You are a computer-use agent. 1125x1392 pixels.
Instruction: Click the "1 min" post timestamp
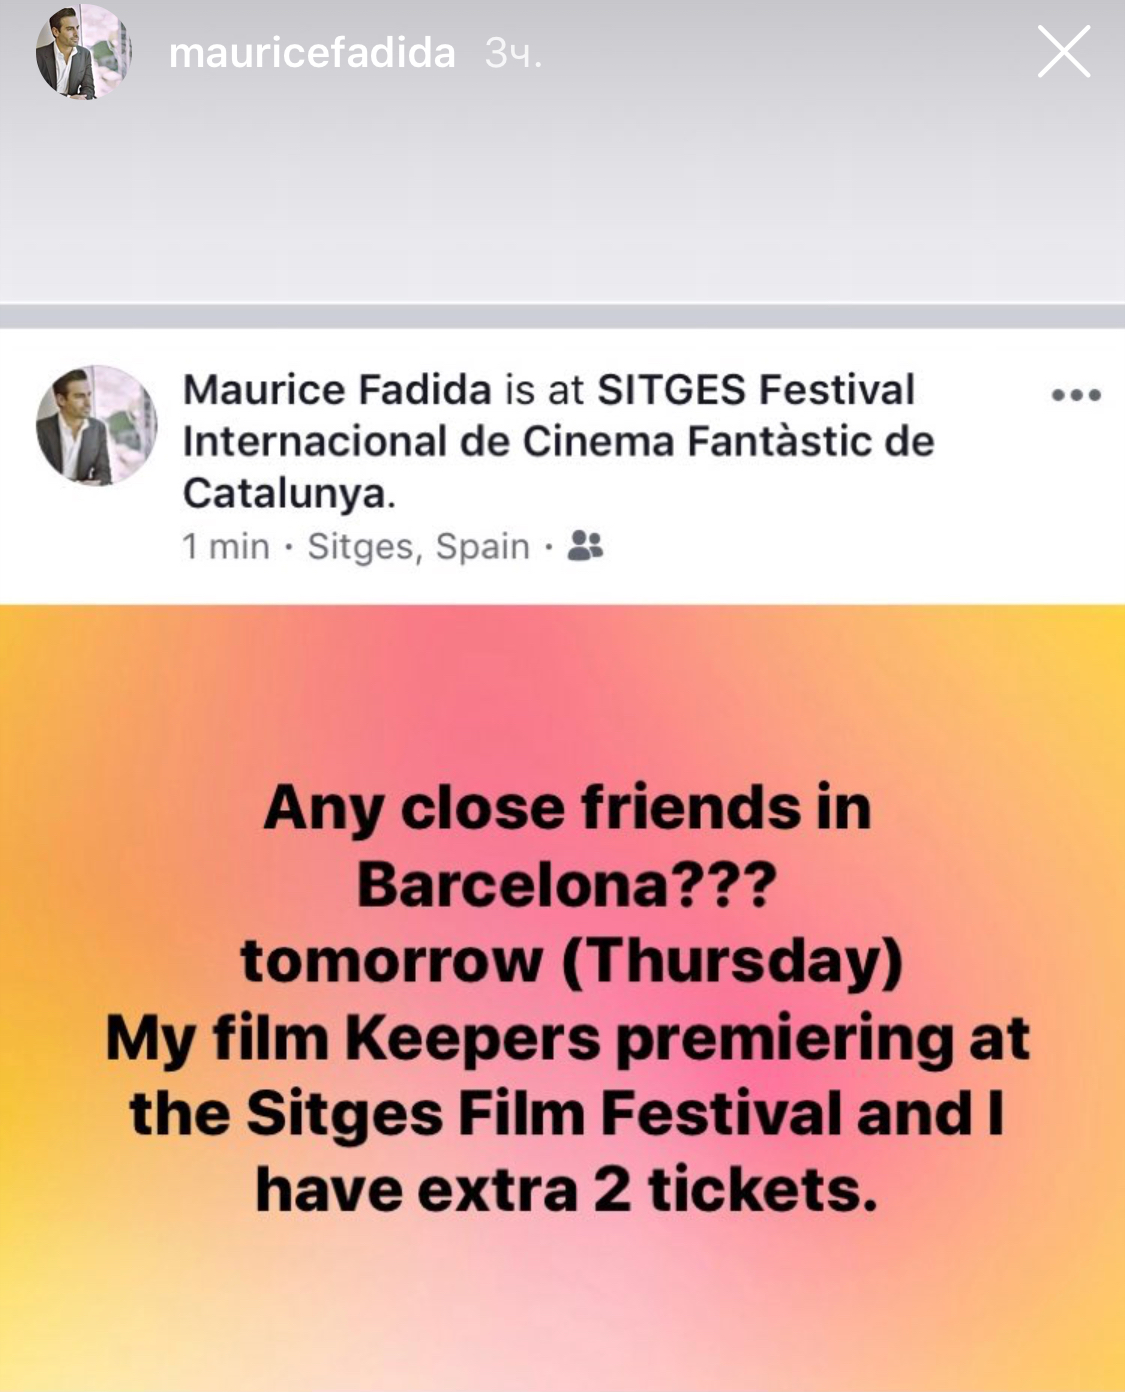pyautogui.click(x=226, y=547)
